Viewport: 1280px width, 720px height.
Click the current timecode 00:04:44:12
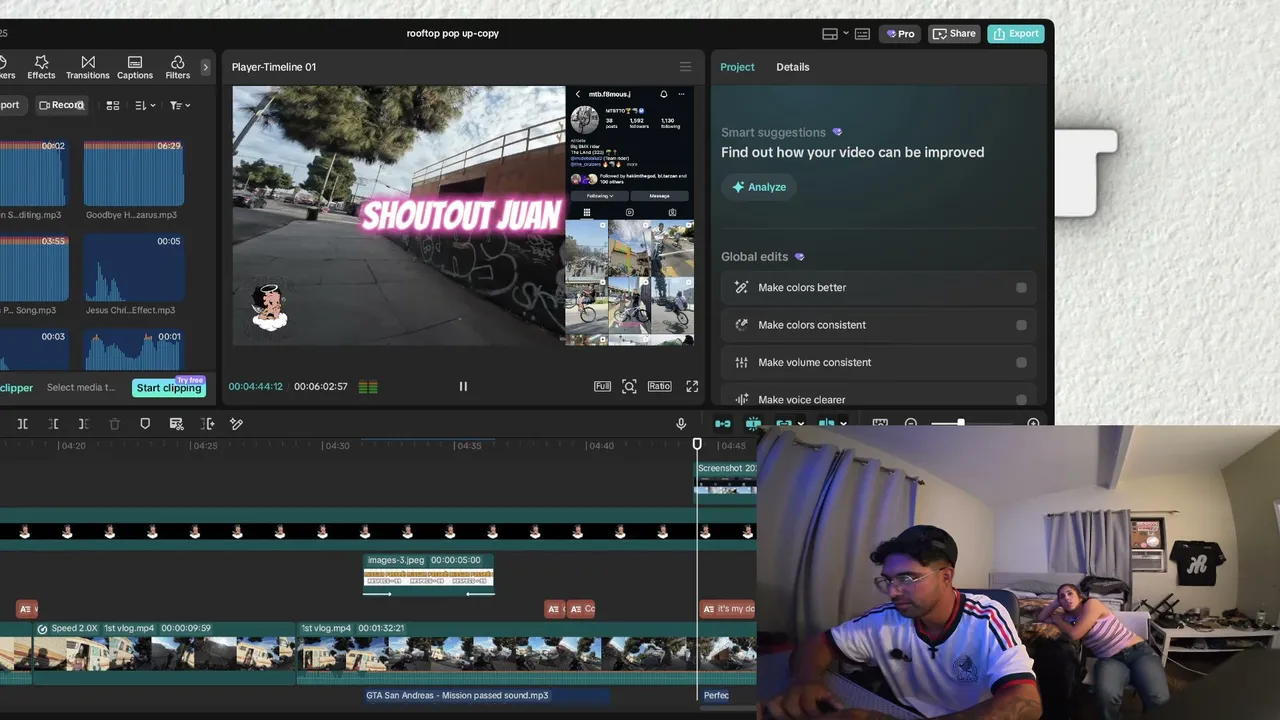point(256,387)
